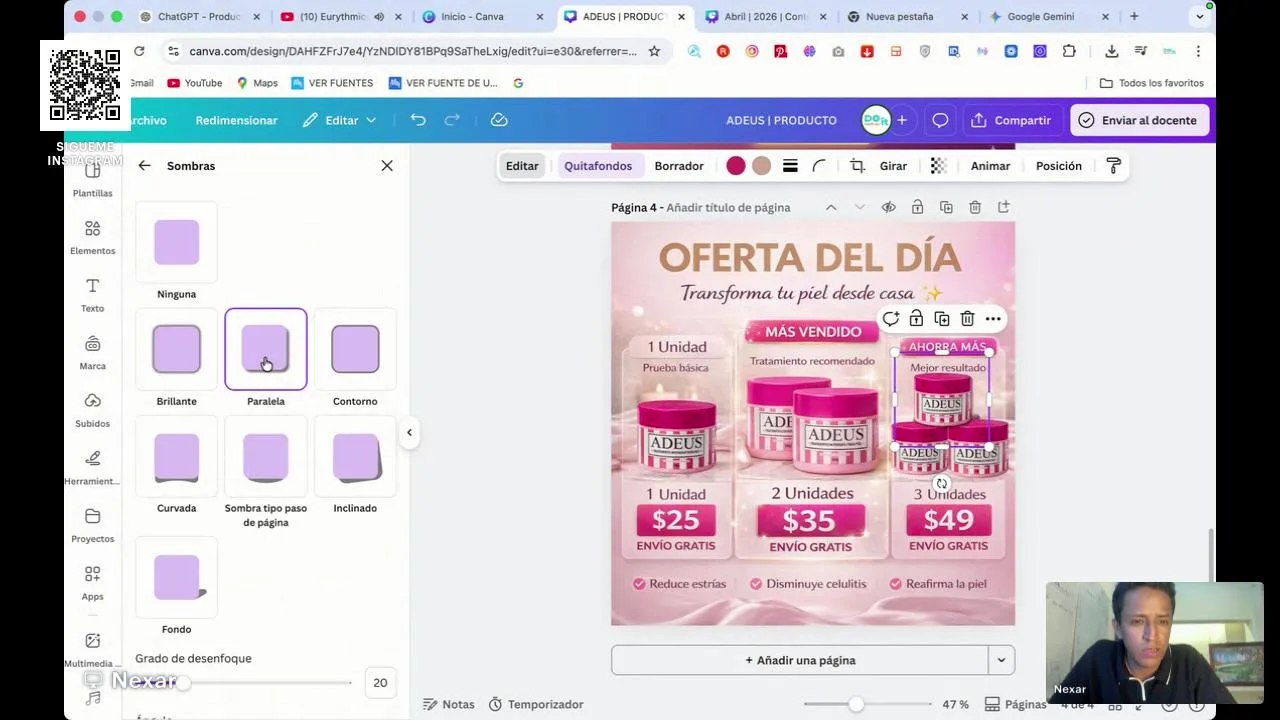Select the crop tool

pos(857,166)
